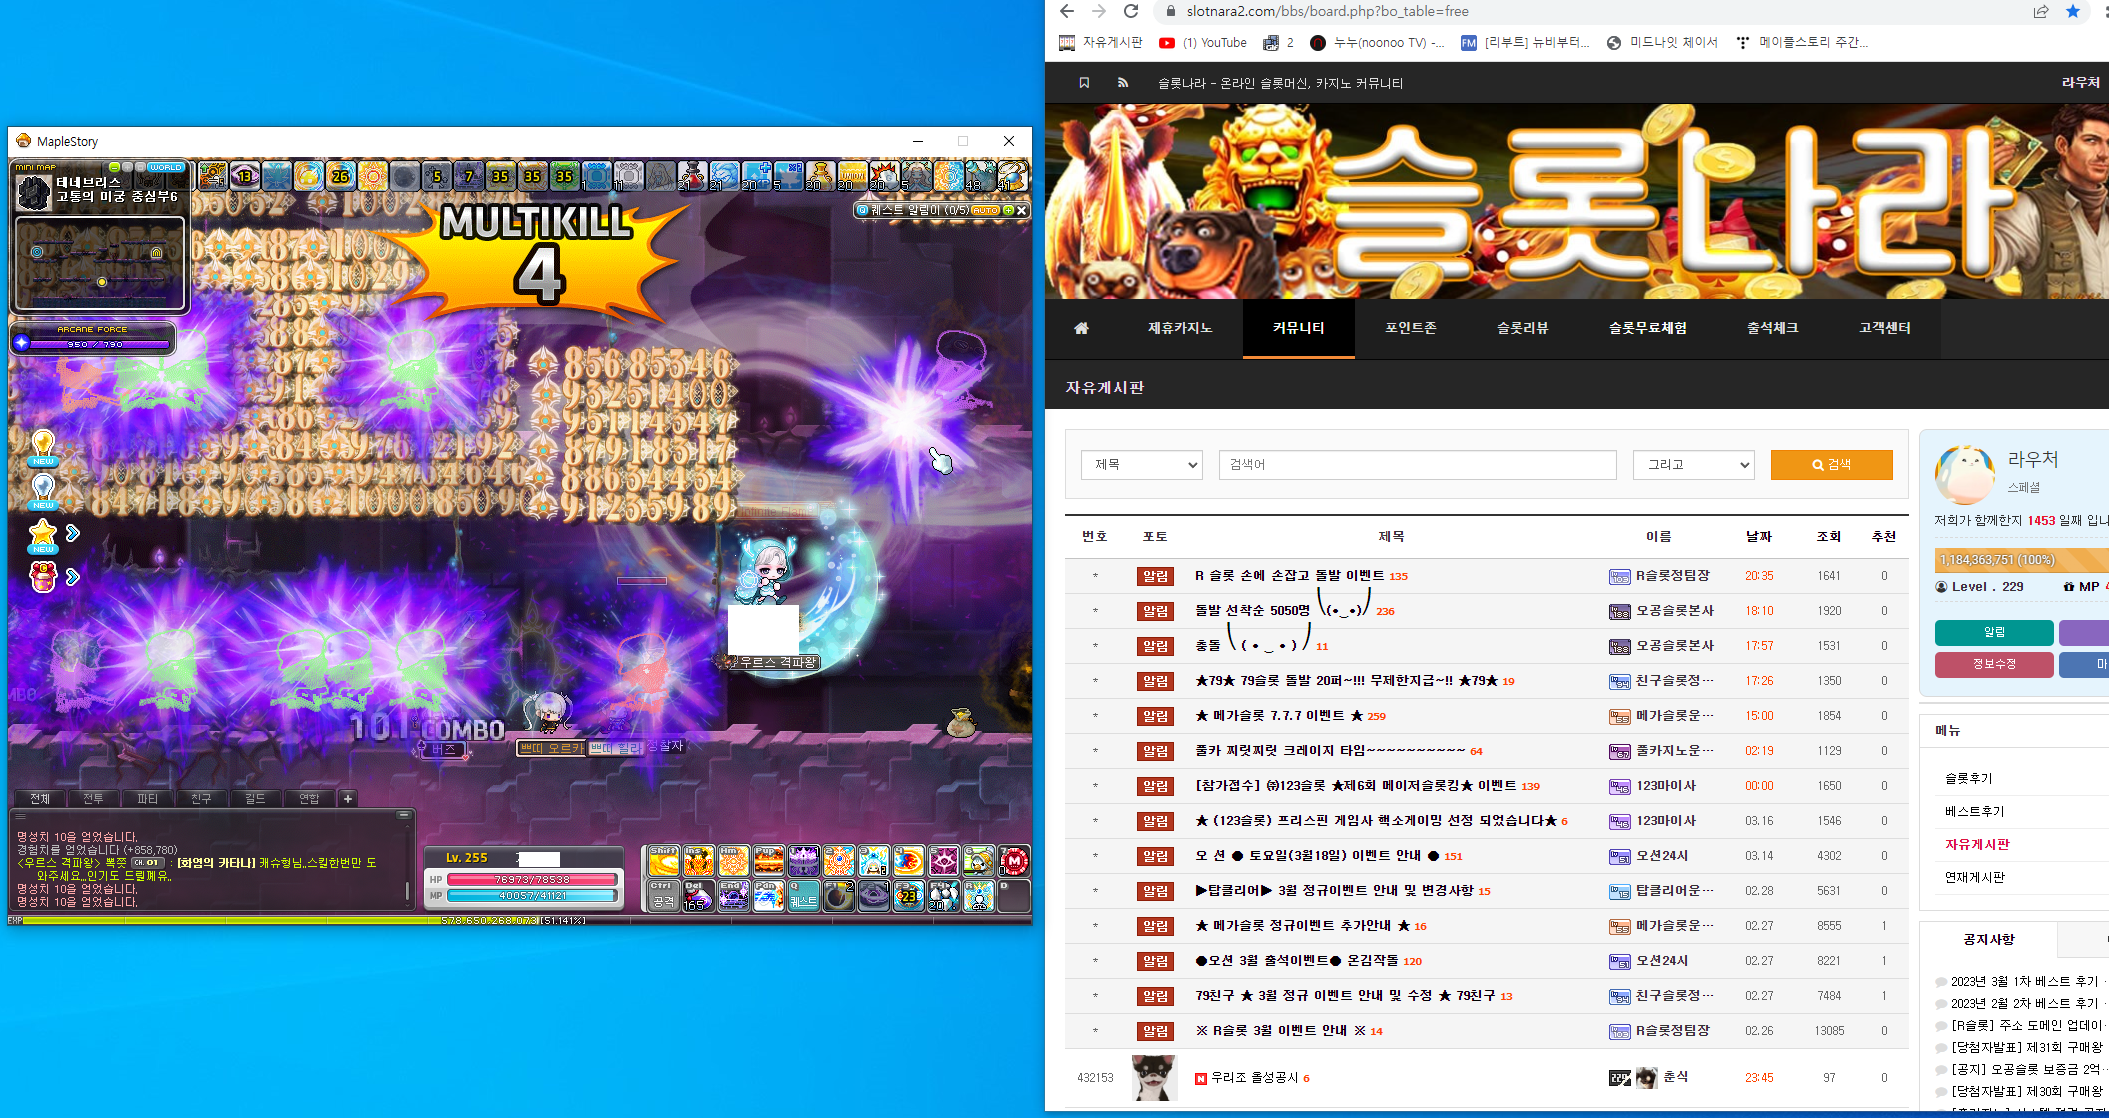Switch chat to the 길드 tab

coord(255,798)
